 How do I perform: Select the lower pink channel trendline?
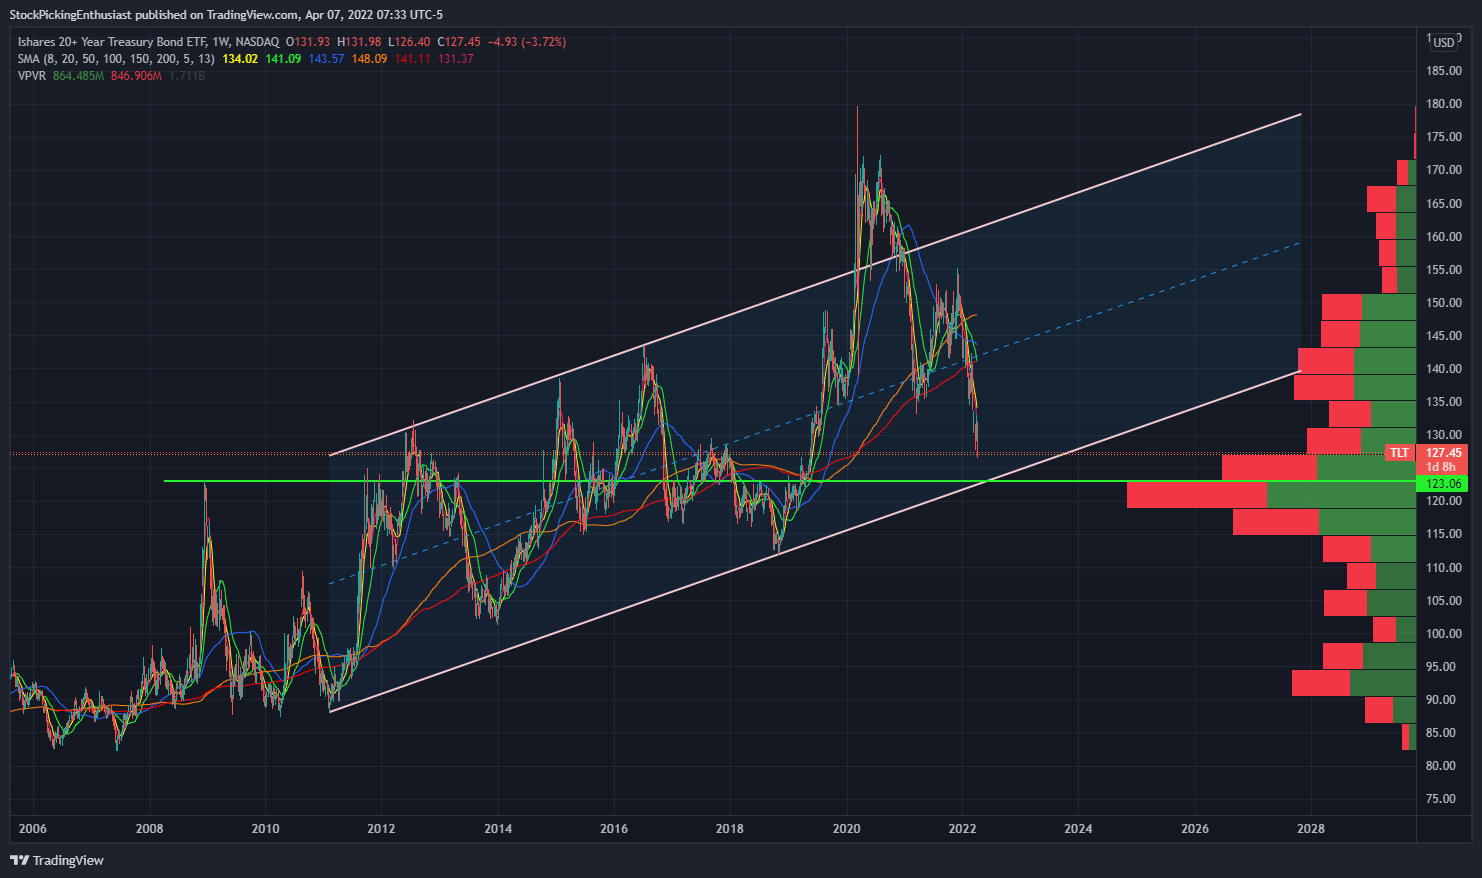tap(815, 541)
